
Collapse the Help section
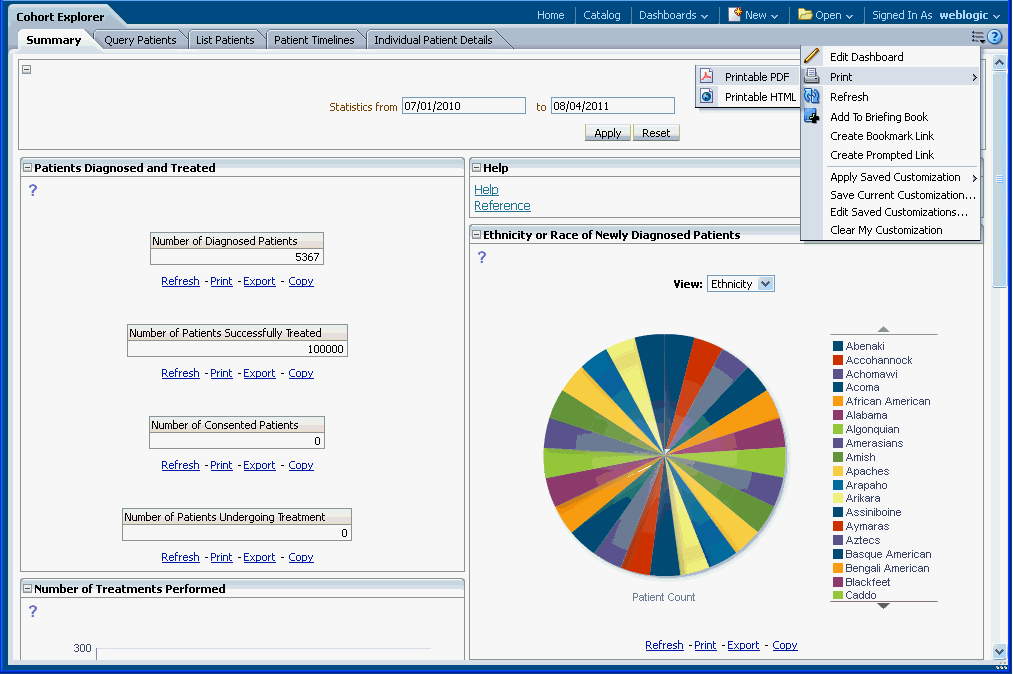point(476,167)
